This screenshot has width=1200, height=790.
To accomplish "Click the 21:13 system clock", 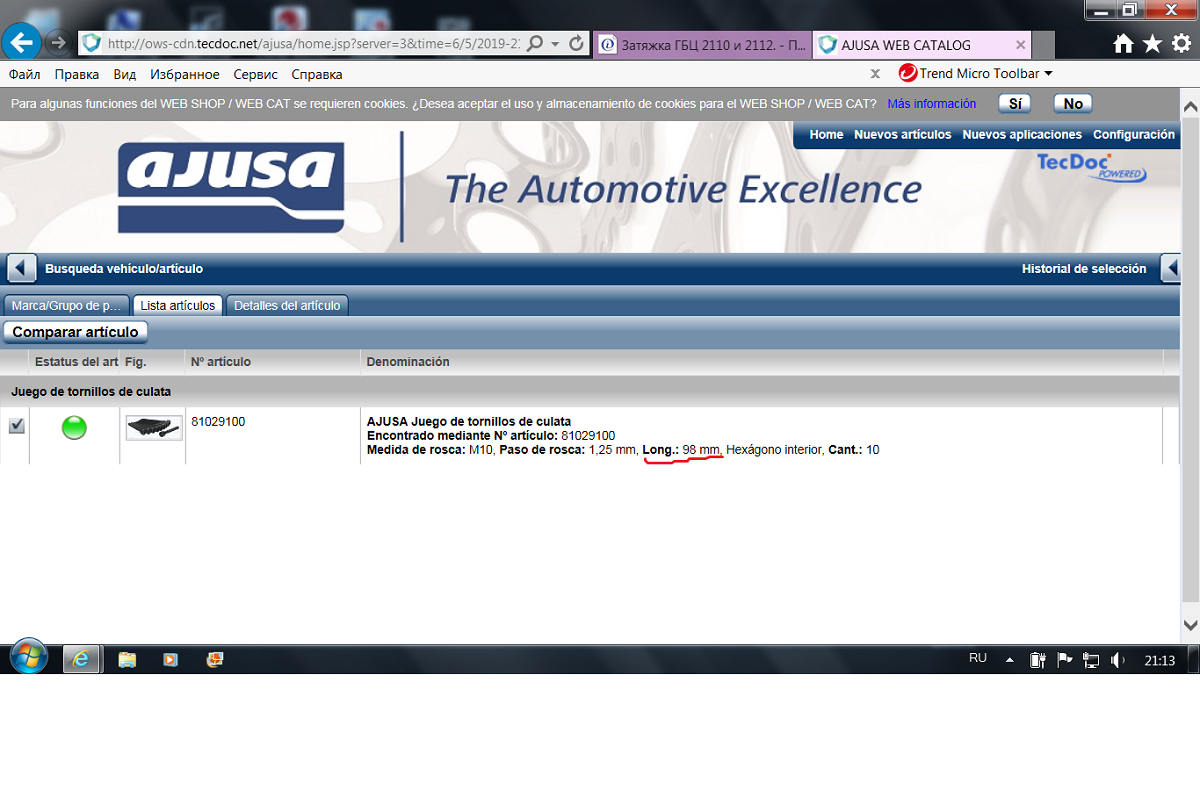I will 1160,660.
